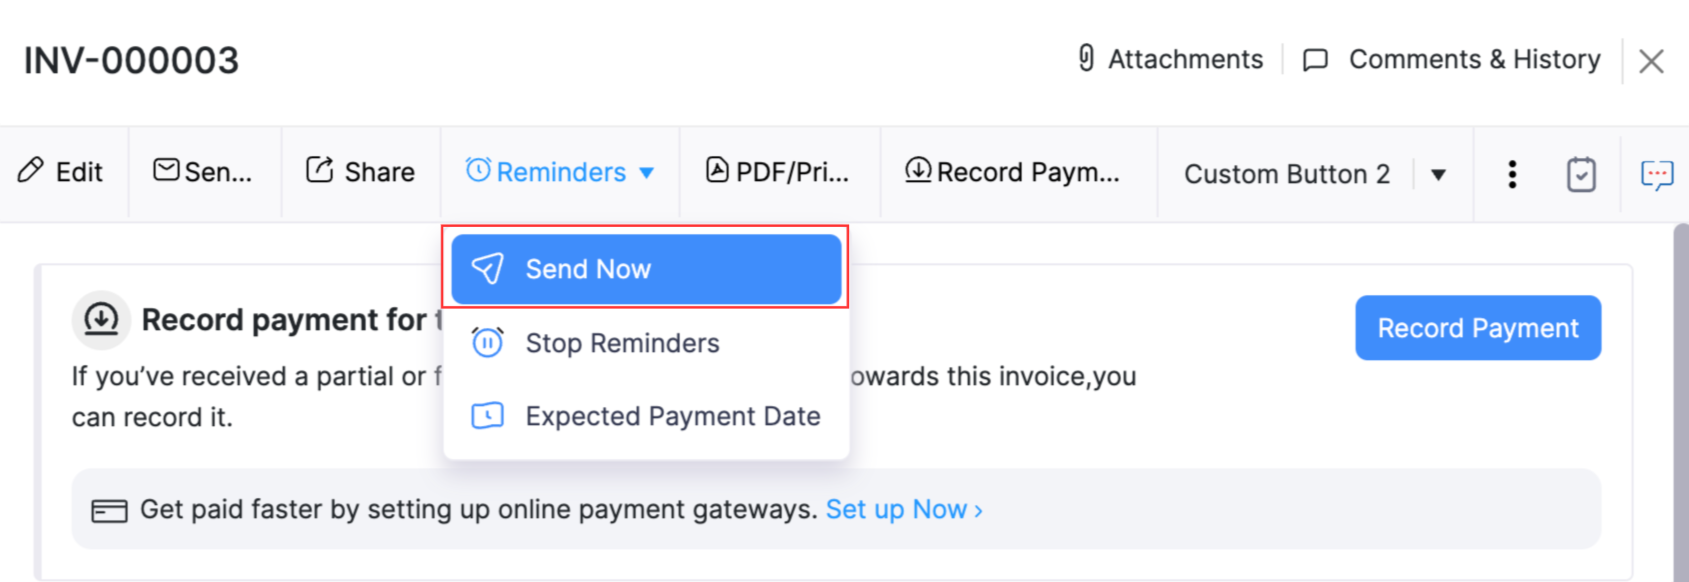Open the Attachments panel

[1168, 60]
